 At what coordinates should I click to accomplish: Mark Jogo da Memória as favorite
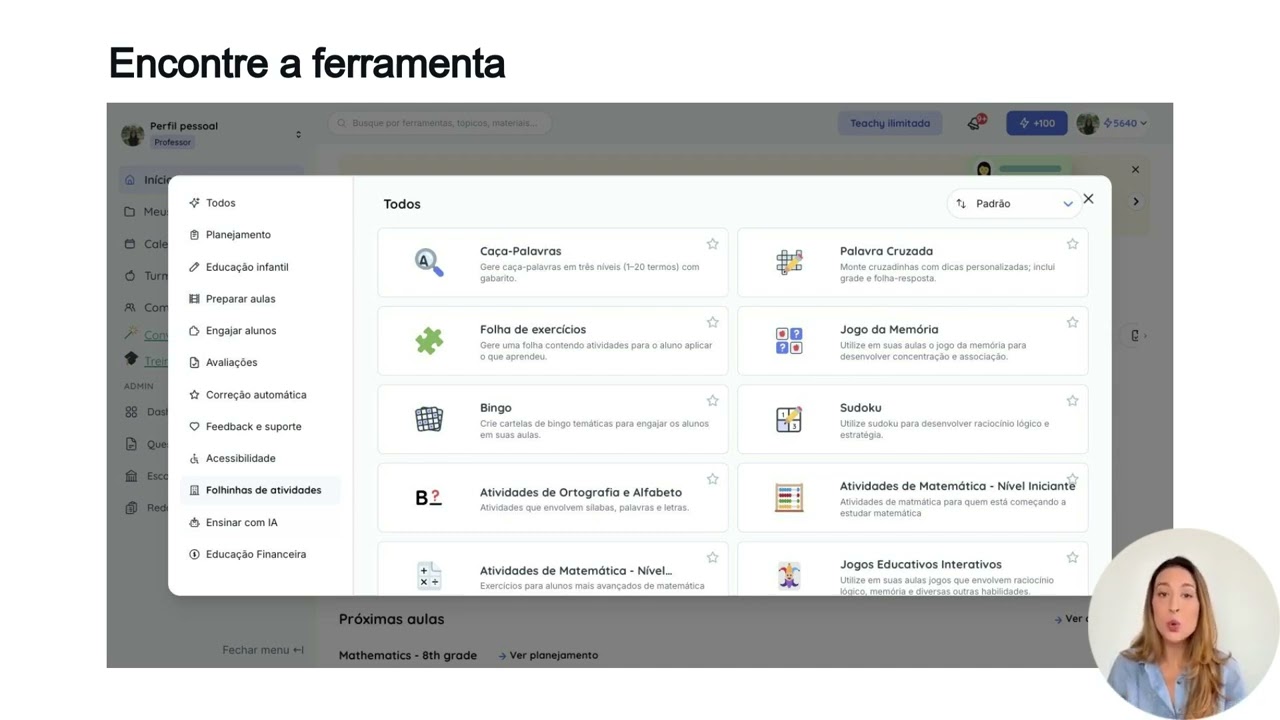1072,322
